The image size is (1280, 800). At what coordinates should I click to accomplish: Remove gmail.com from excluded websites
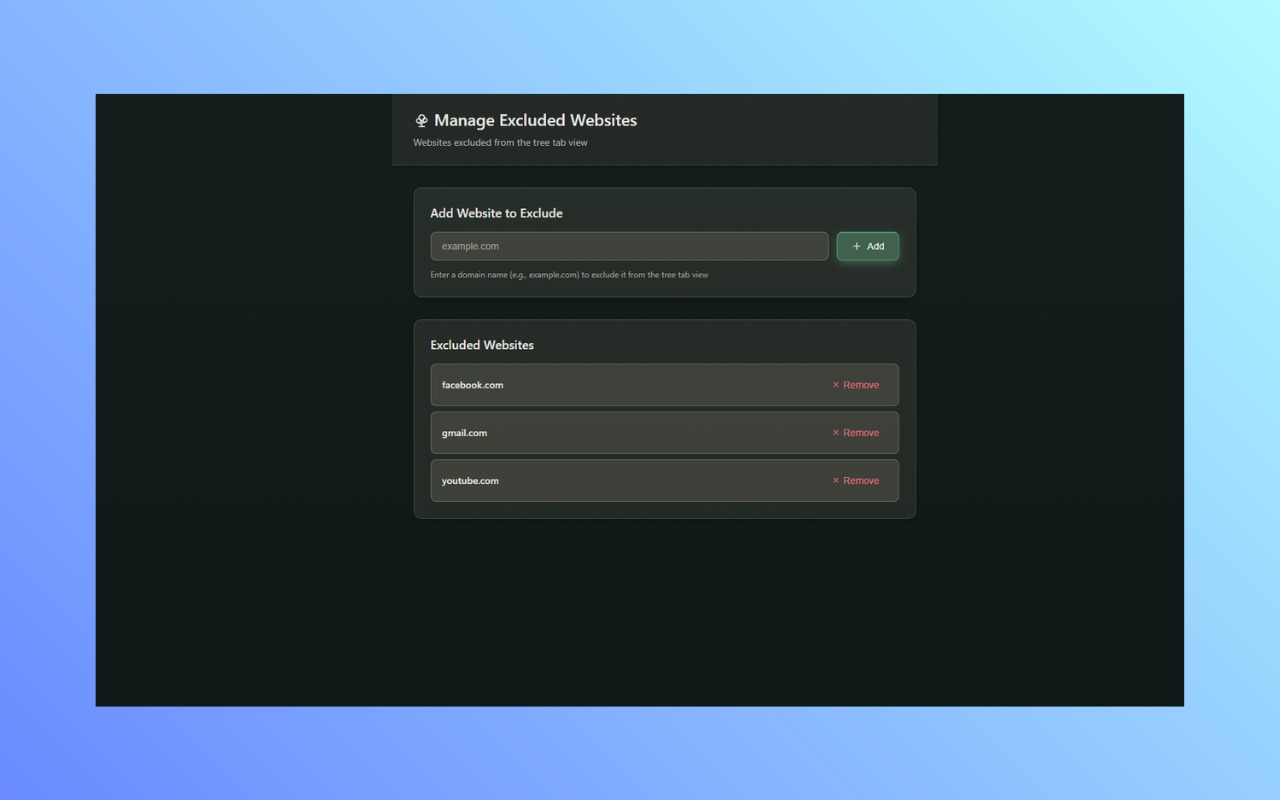click(x=856, y=433)
